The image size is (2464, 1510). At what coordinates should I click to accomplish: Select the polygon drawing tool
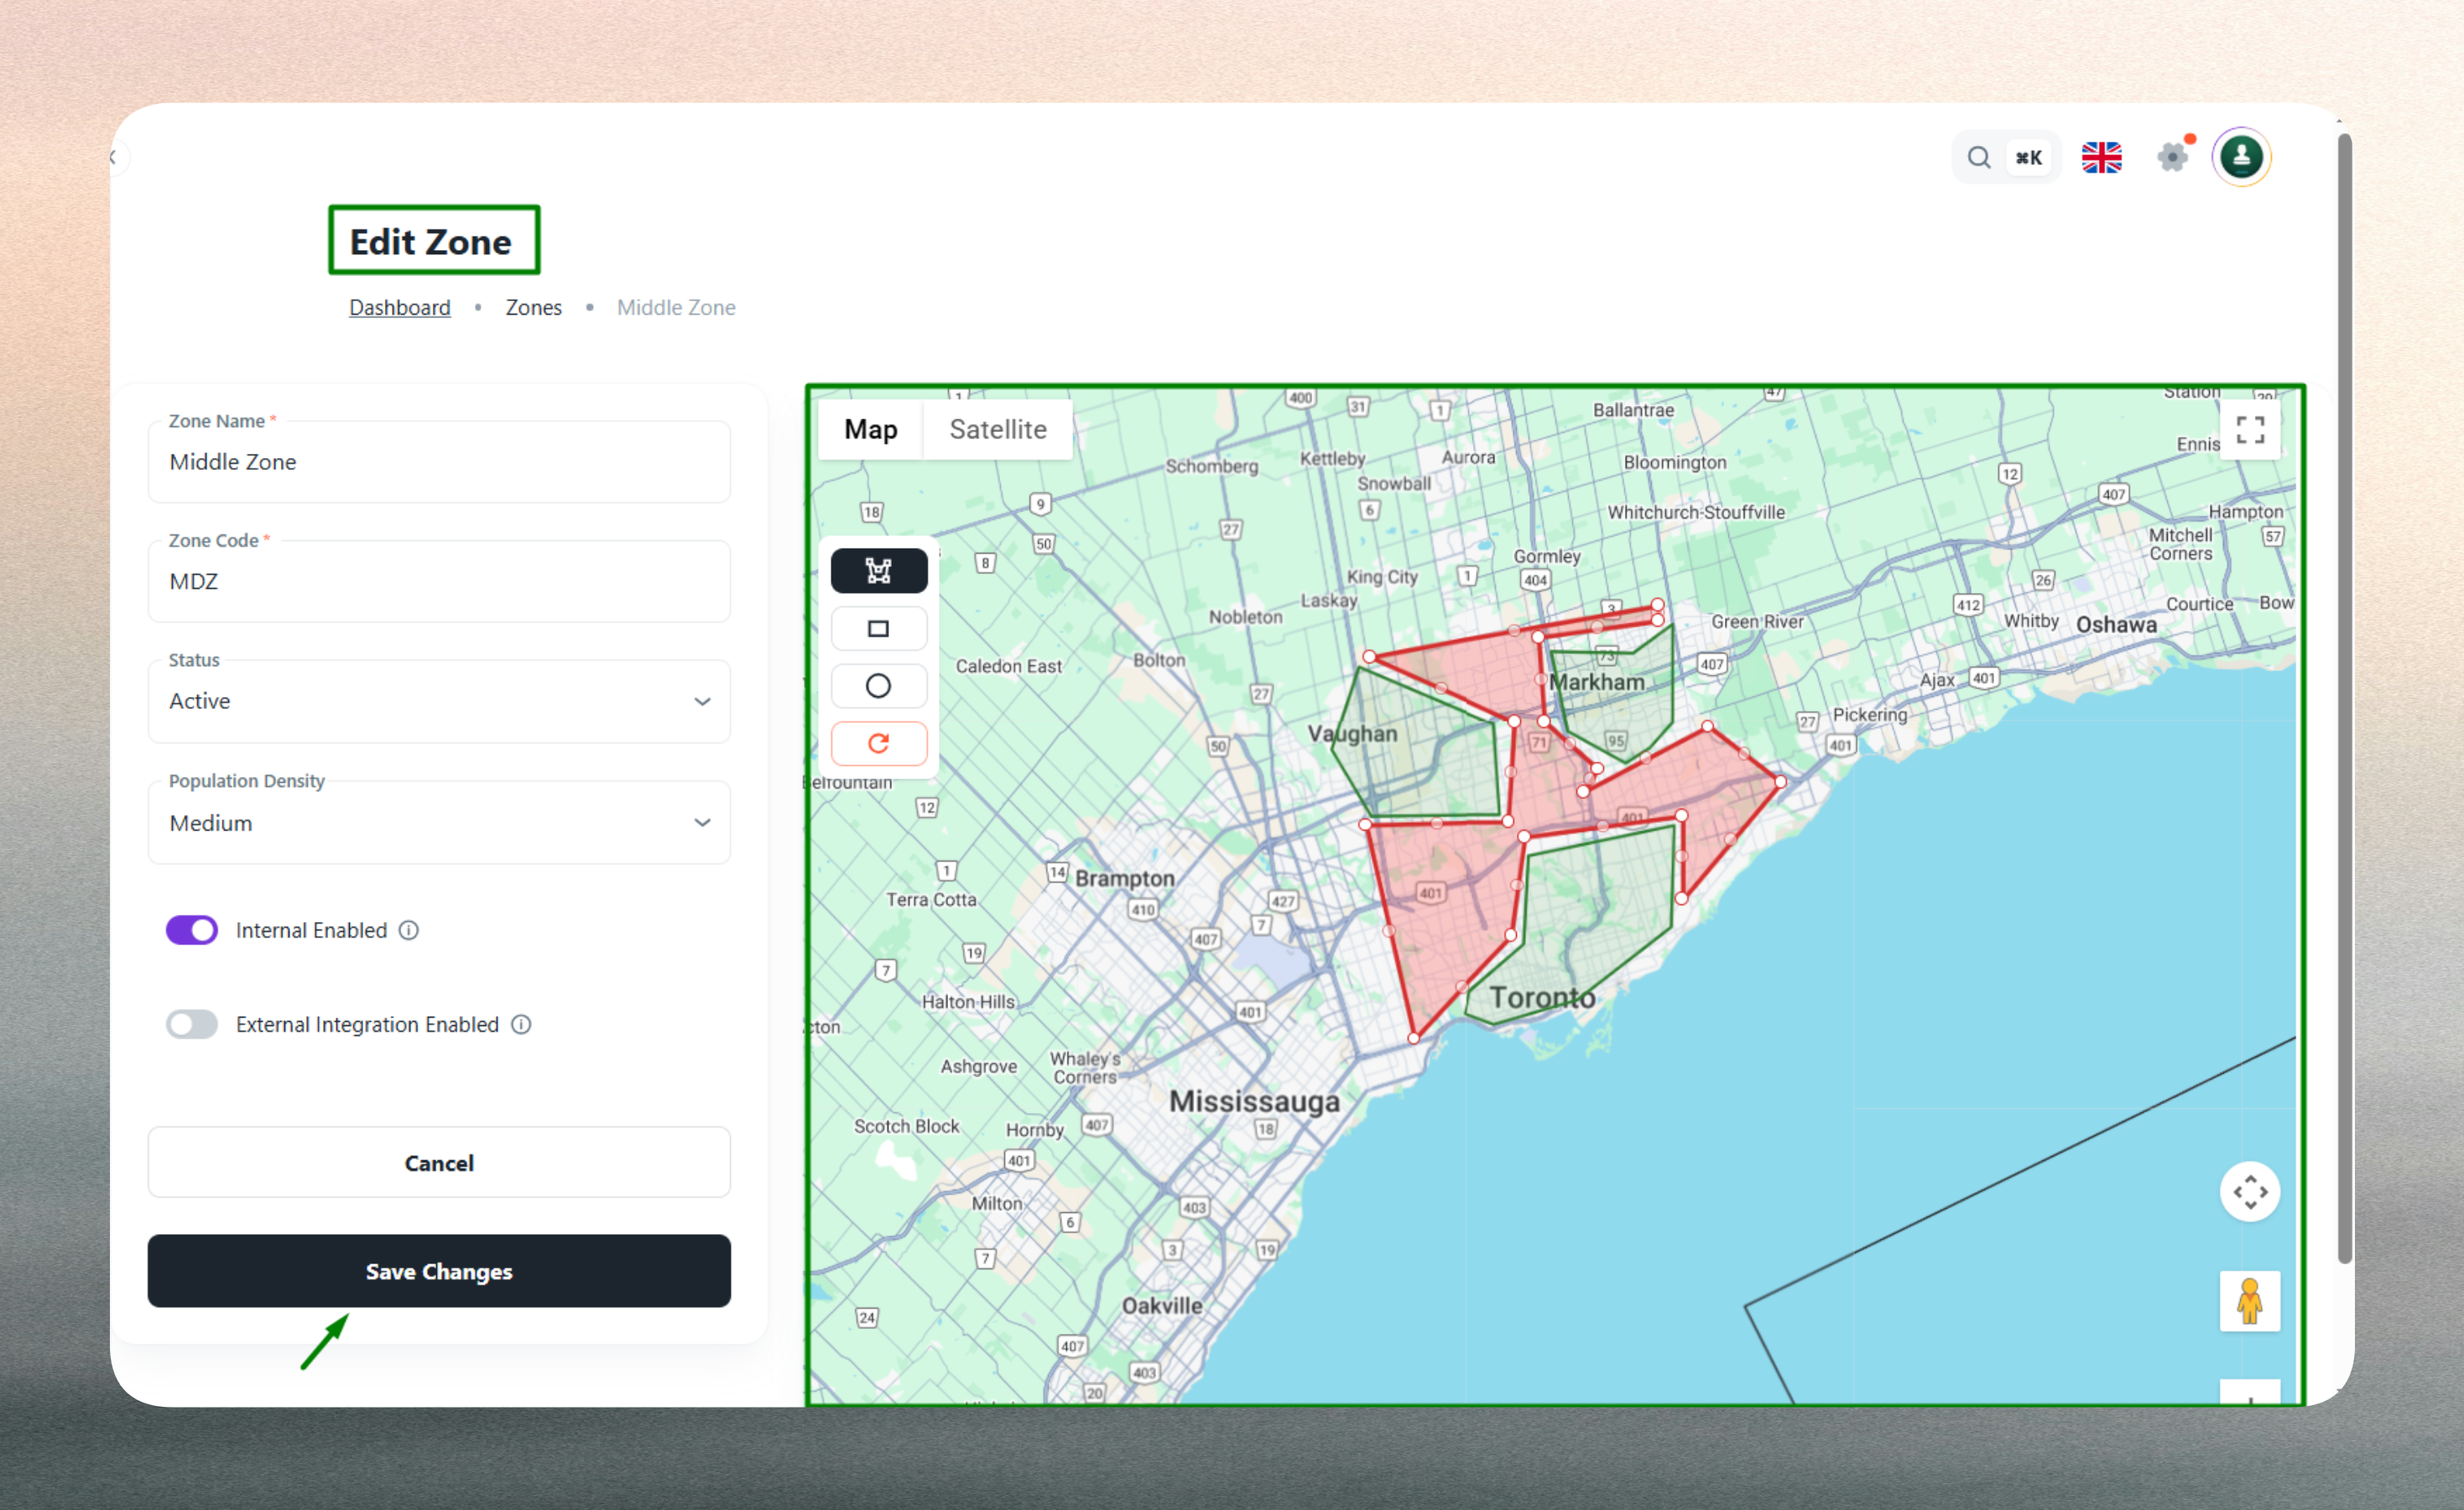tap(878, 571)
